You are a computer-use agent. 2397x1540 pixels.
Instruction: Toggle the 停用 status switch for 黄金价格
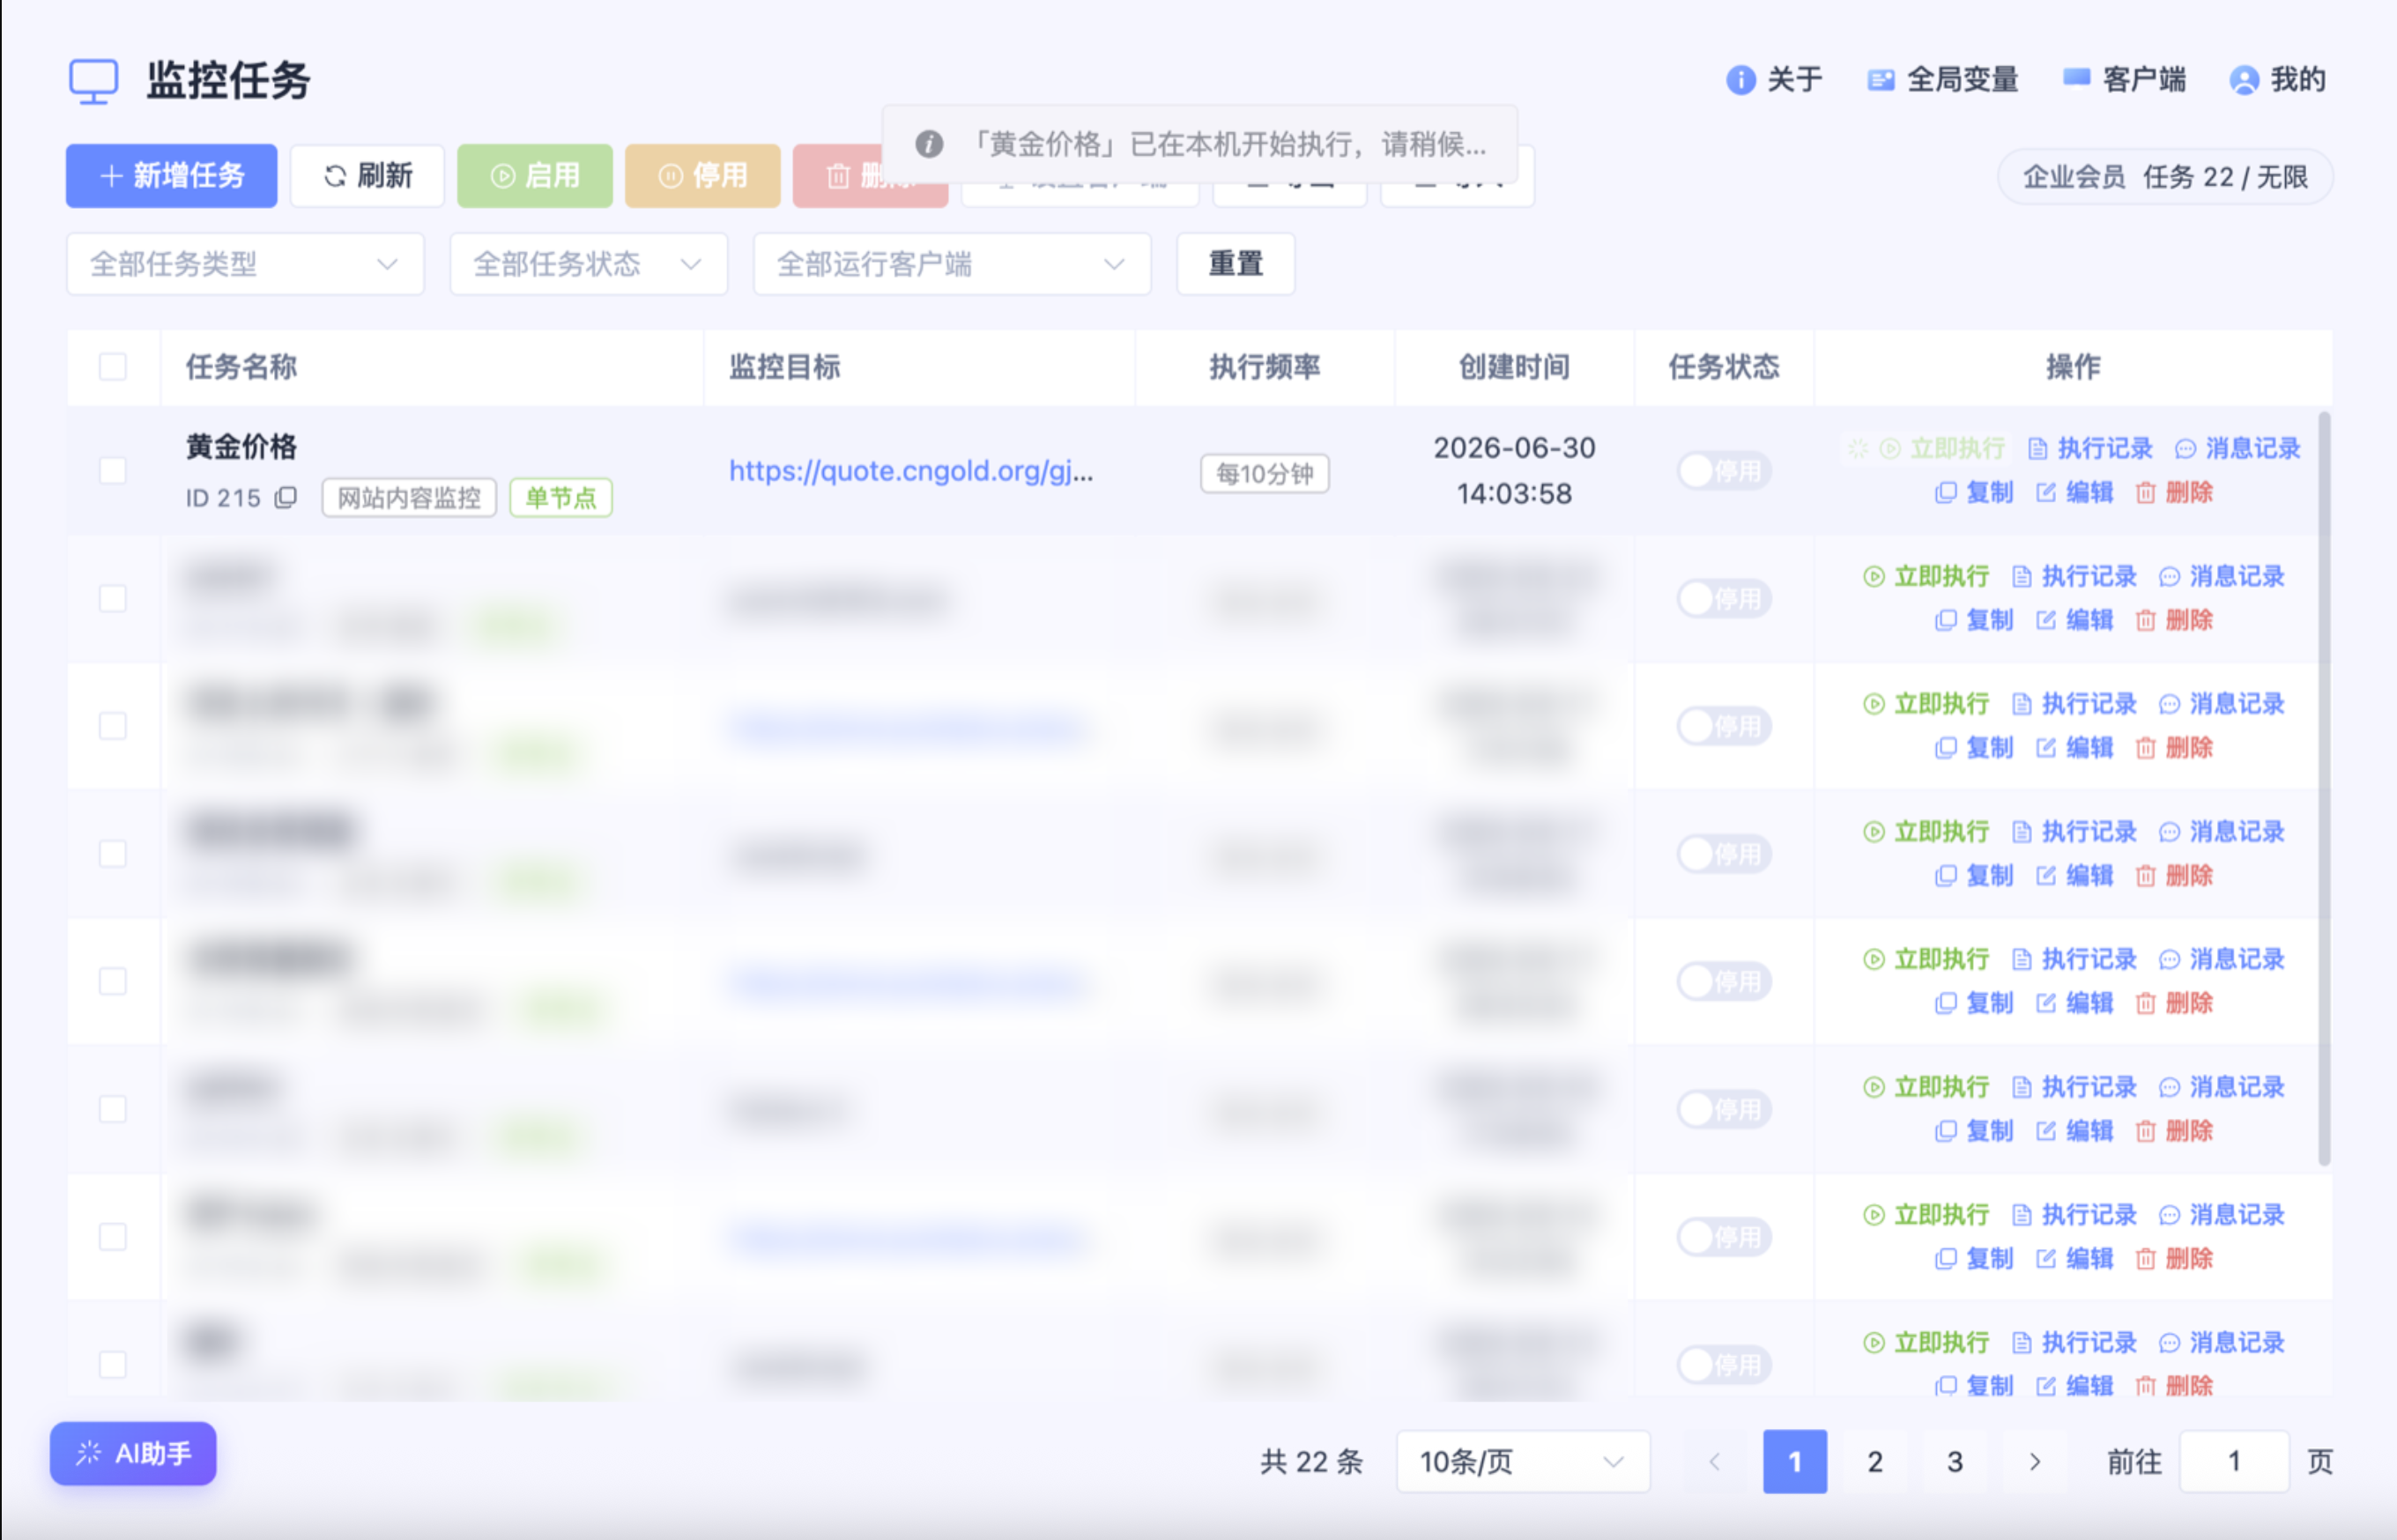1724,471
